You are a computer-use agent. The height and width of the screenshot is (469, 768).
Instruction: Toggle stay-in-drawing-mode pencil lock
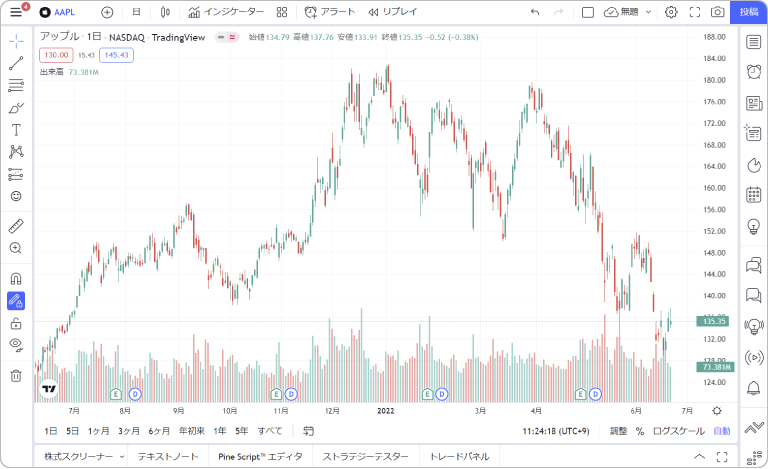tap(16, 301)
